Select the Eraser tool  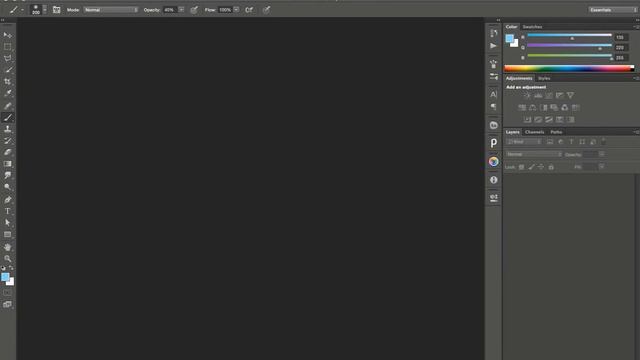pos(8,152)
